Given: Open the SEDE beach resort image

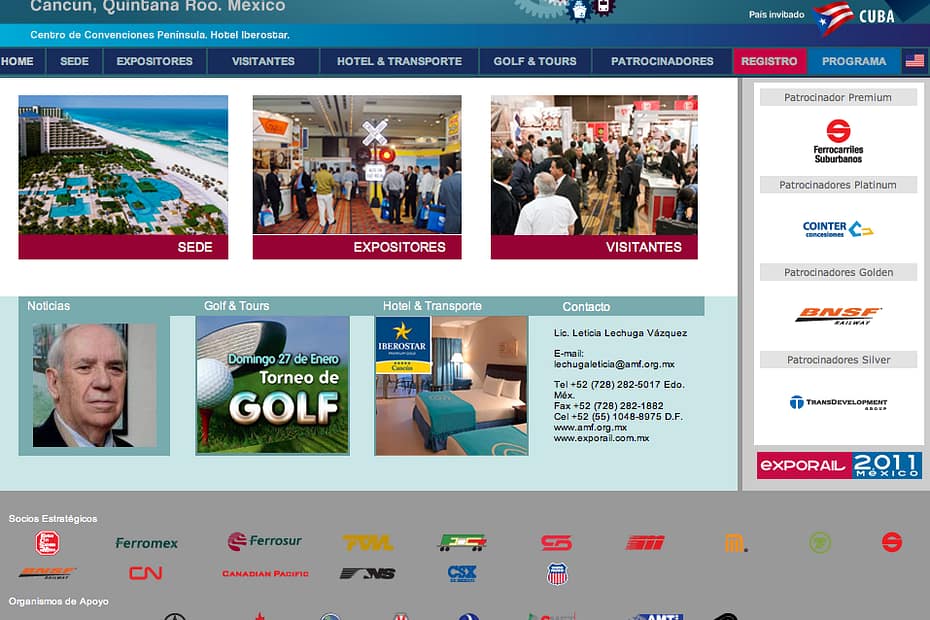Looking at the screenshot, I should 123,165.
